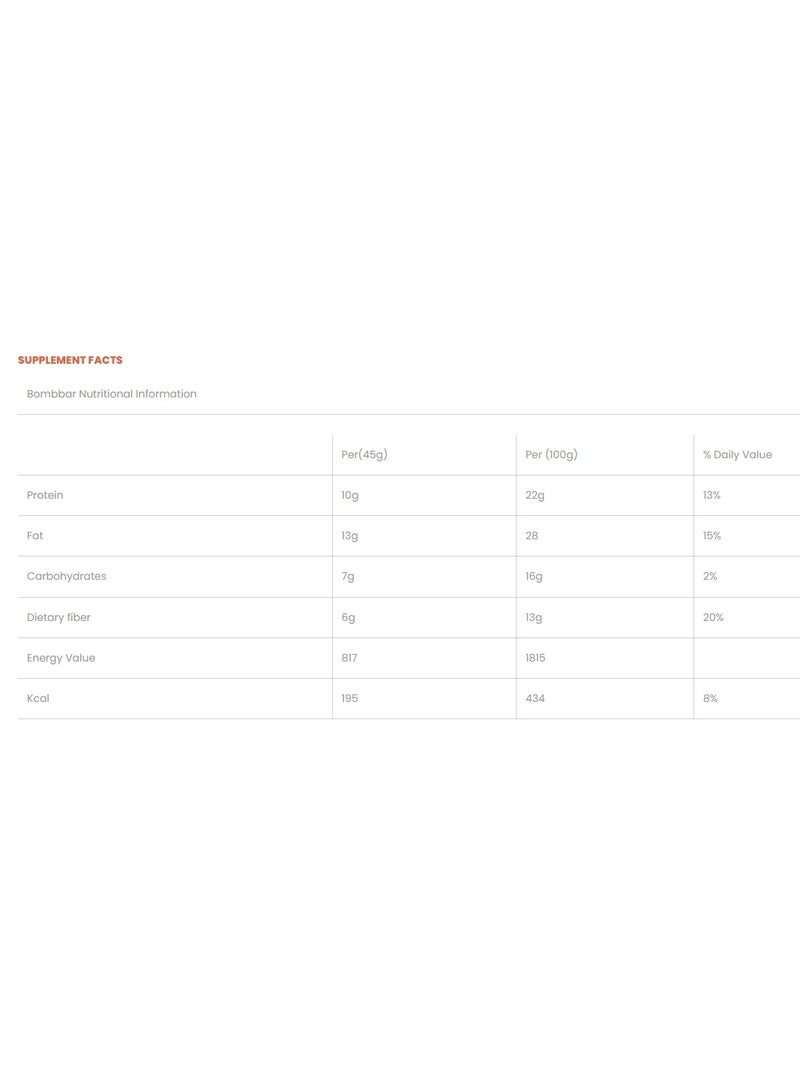Viewport: 800px width, 1092px height.
Task: Select the 195 Kcal cell
Action: click(349, 698)
